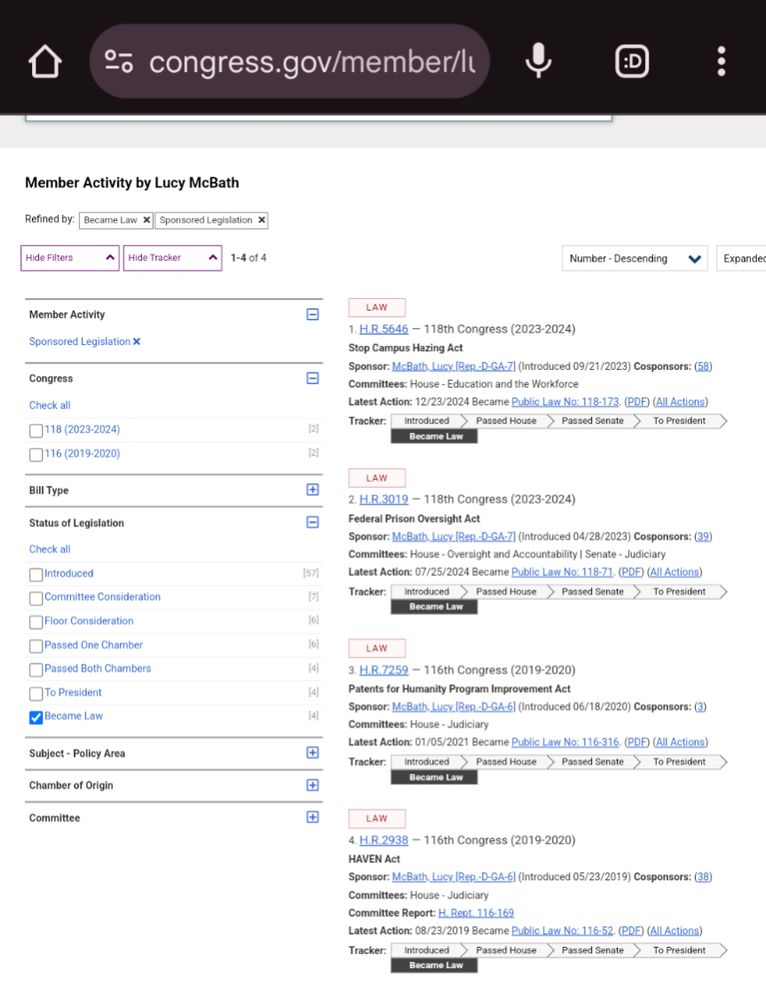This screenshot has height=1000, width=766.
Task: Click Passed Senate tracker step for H.R.7259
Action: pos(593,762)
